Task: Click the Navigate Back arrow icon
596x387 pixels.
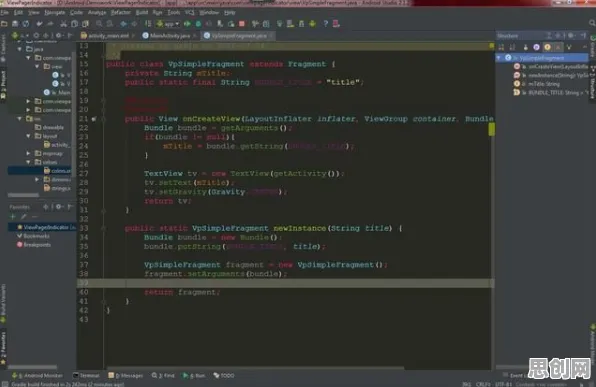Action: pos(124,24)
